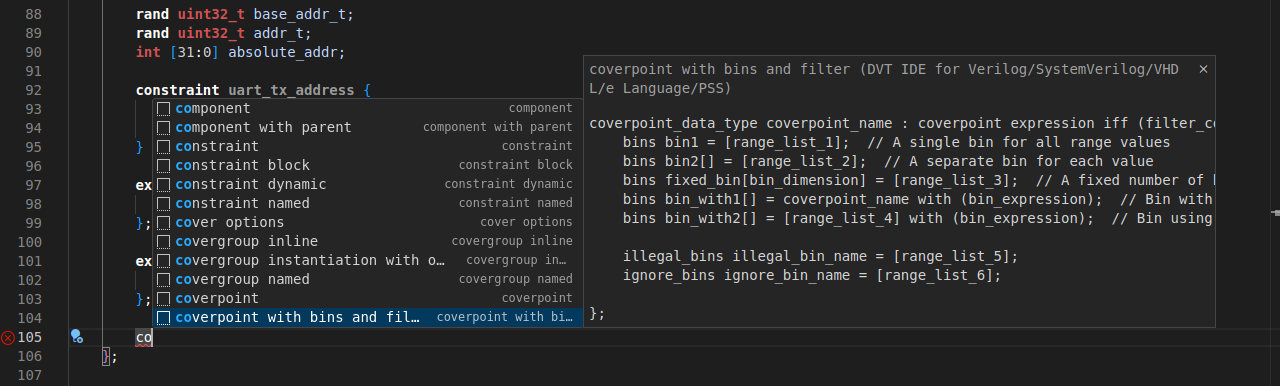
Task: Choose 'covergroup inline' completion
Action: tap(367, 241)
